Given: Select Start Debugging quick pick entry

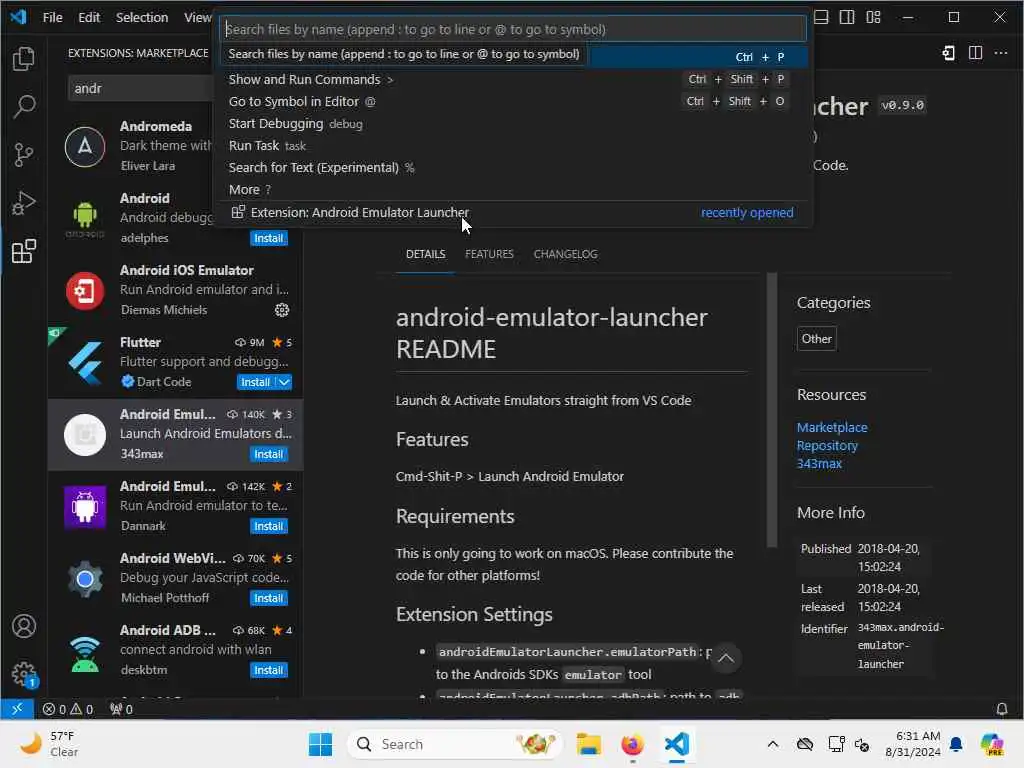Looking at the screenshot, I should coord(513,123).
